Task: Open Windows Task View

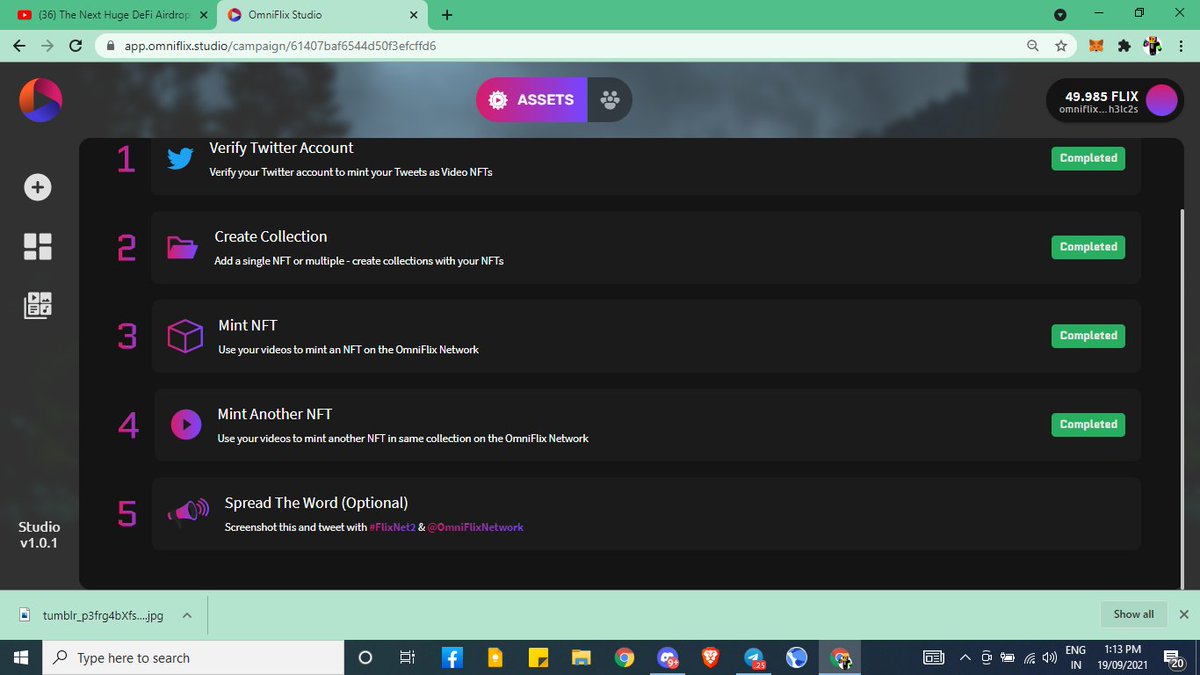Action: 407,657
